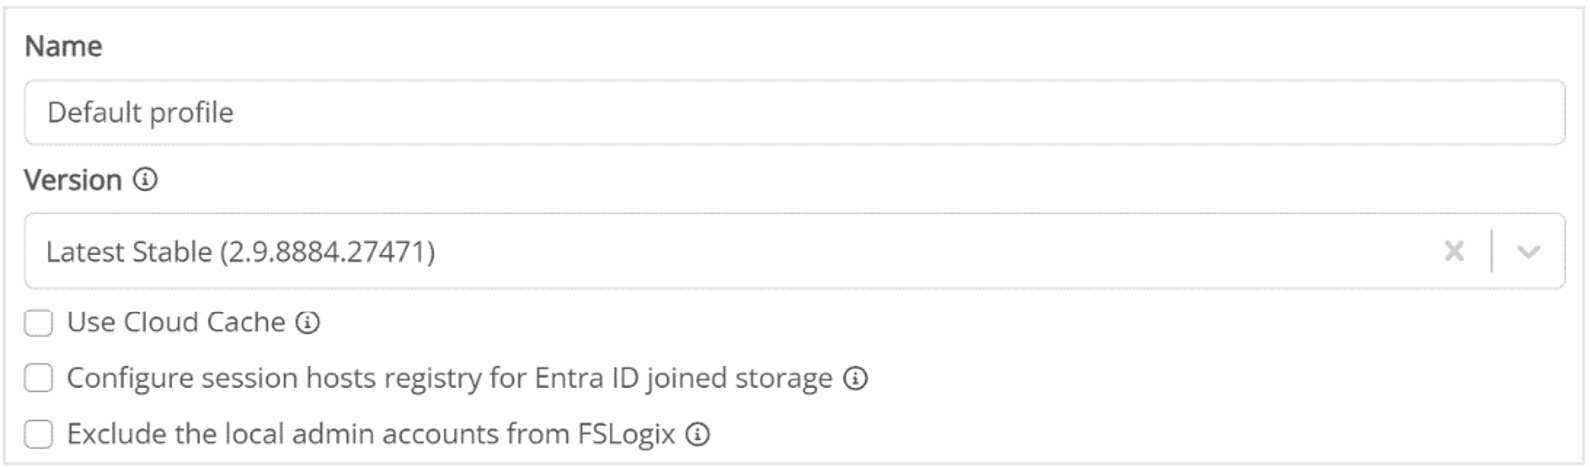This screenshot has width=1590, height=467.
Task: Click the divider beside the version chevron
Action: 1492,252
